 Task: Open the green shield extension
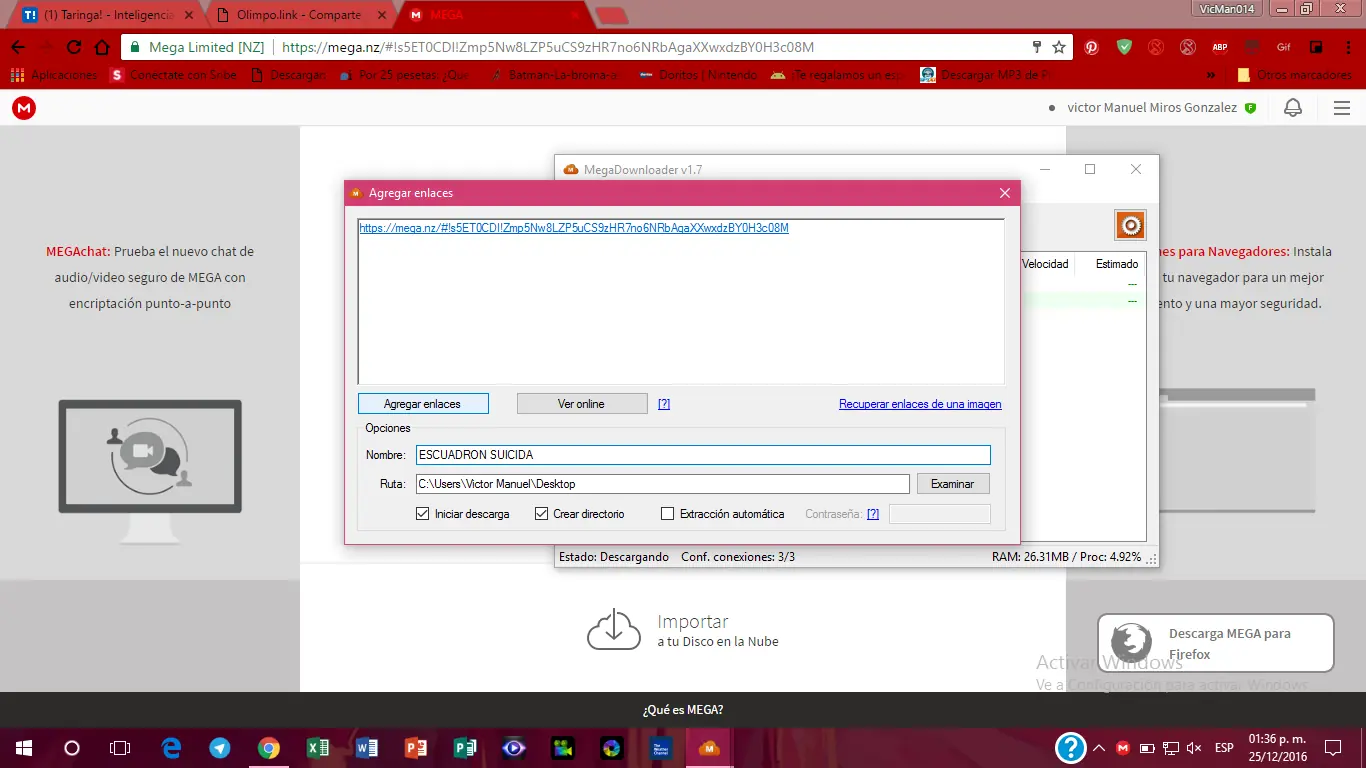click(x=1124, y=47)
